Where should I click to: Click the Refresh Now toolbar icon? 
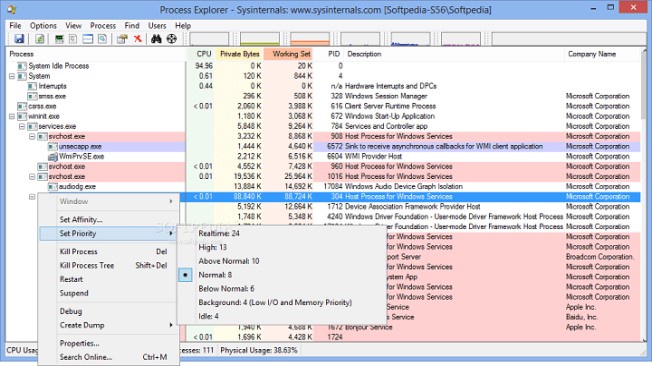click(x=40, y=39)
